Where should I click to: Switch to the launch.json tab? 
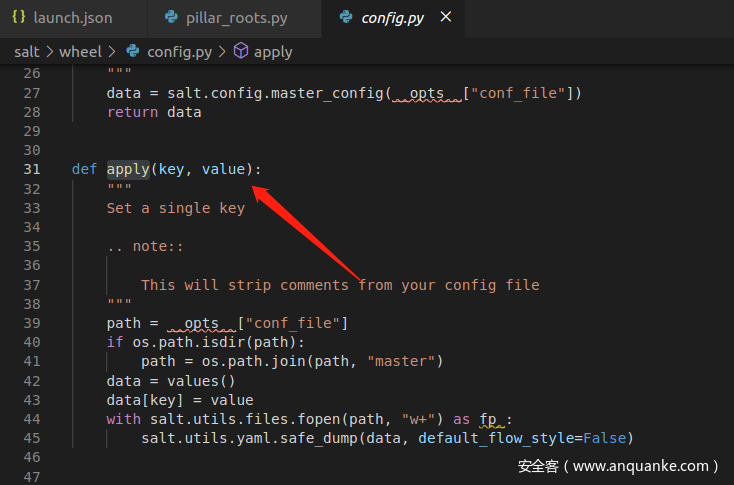(x=72, y=18)
